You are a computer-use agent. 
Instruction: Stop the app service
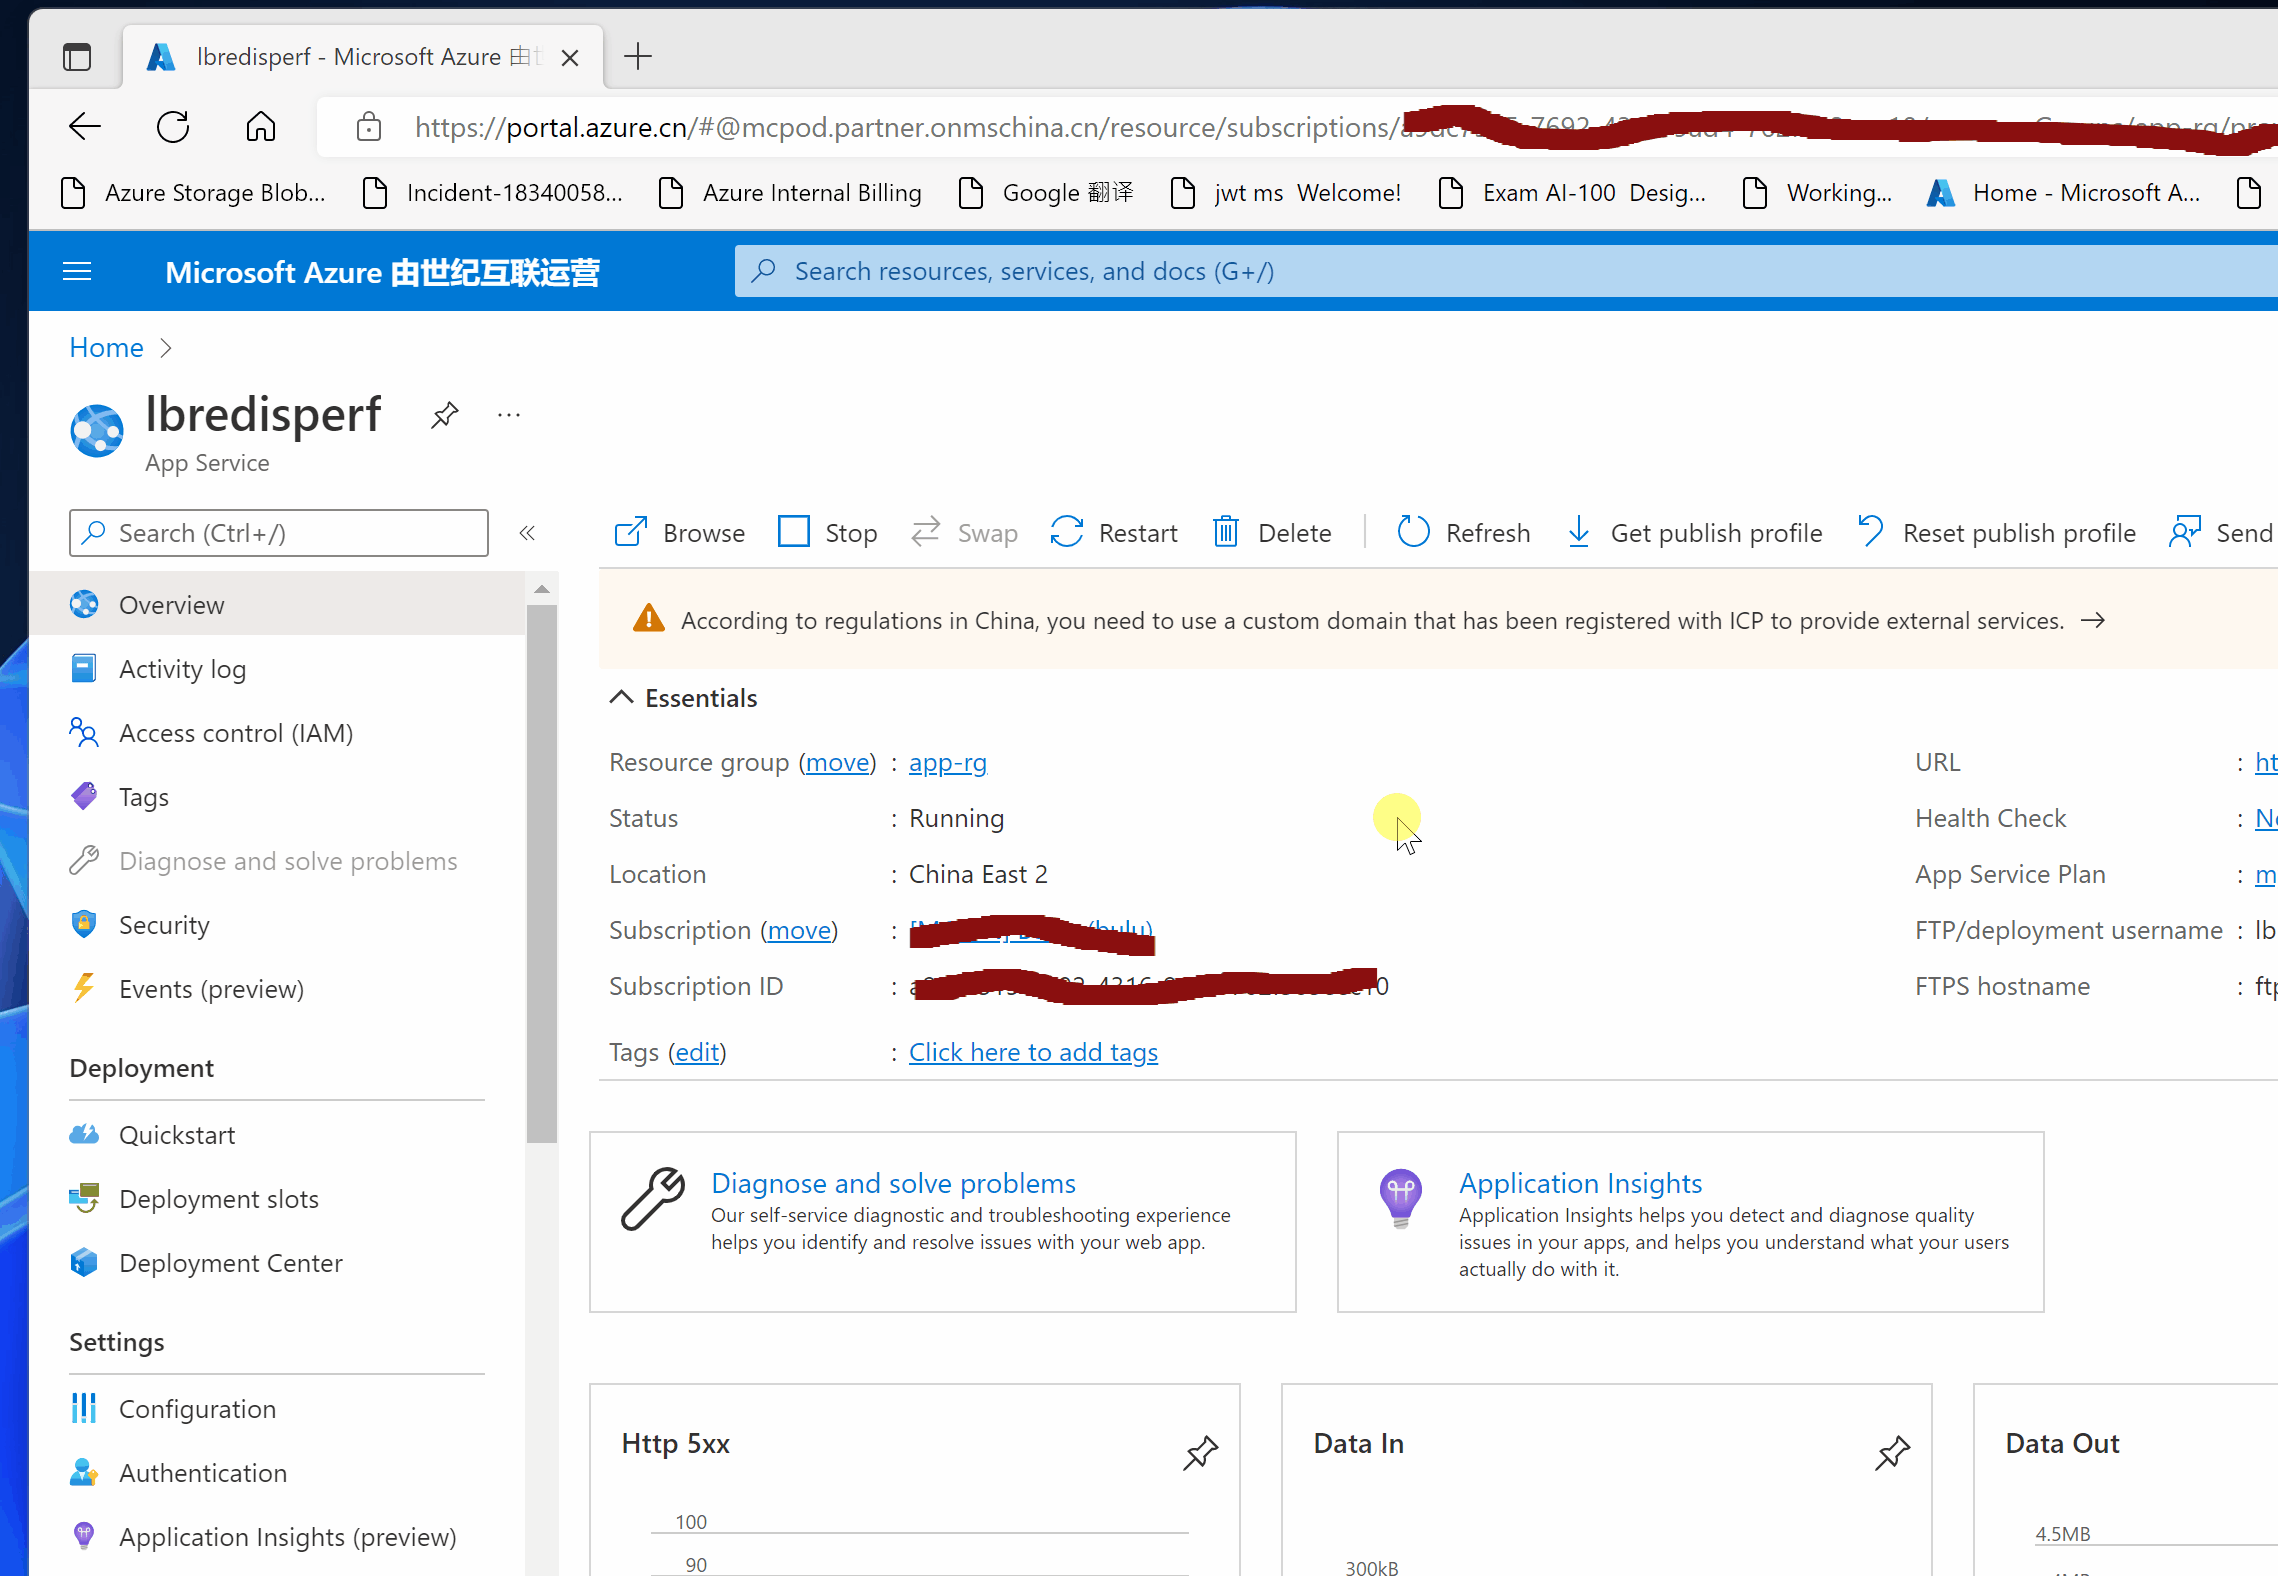coord(828,532)
